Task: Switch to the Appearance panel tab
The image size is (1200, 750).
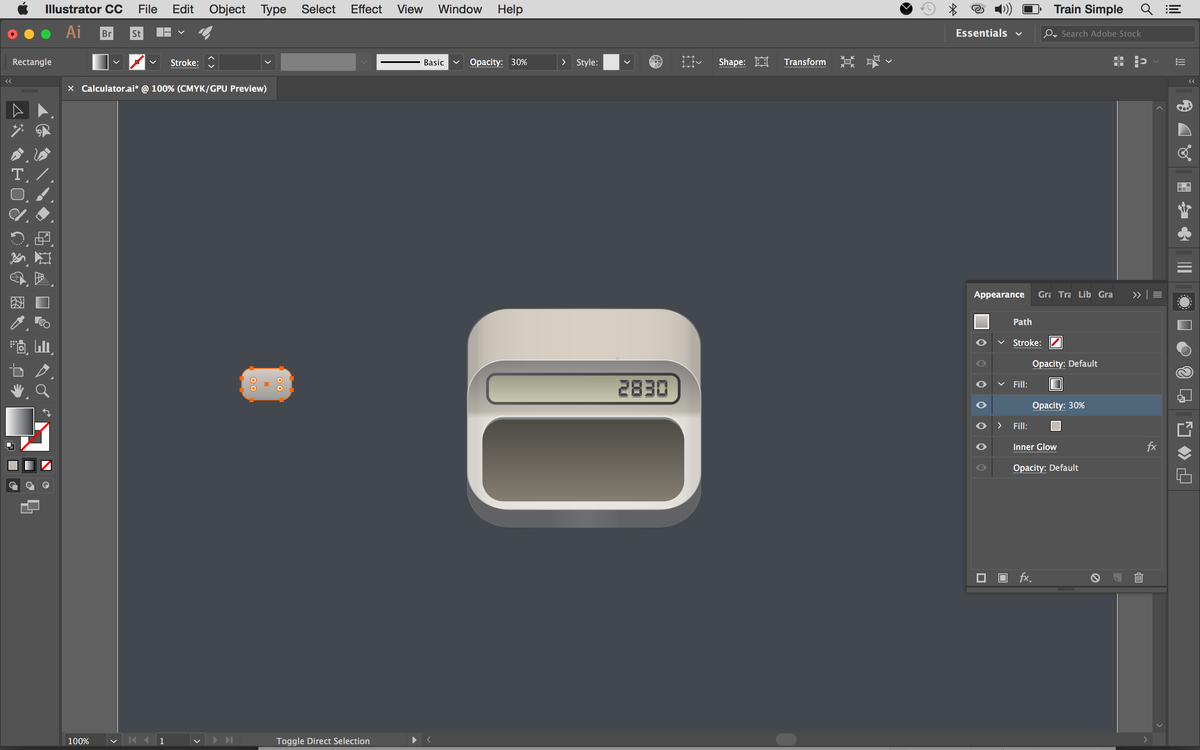Action: tap(998, 294)
